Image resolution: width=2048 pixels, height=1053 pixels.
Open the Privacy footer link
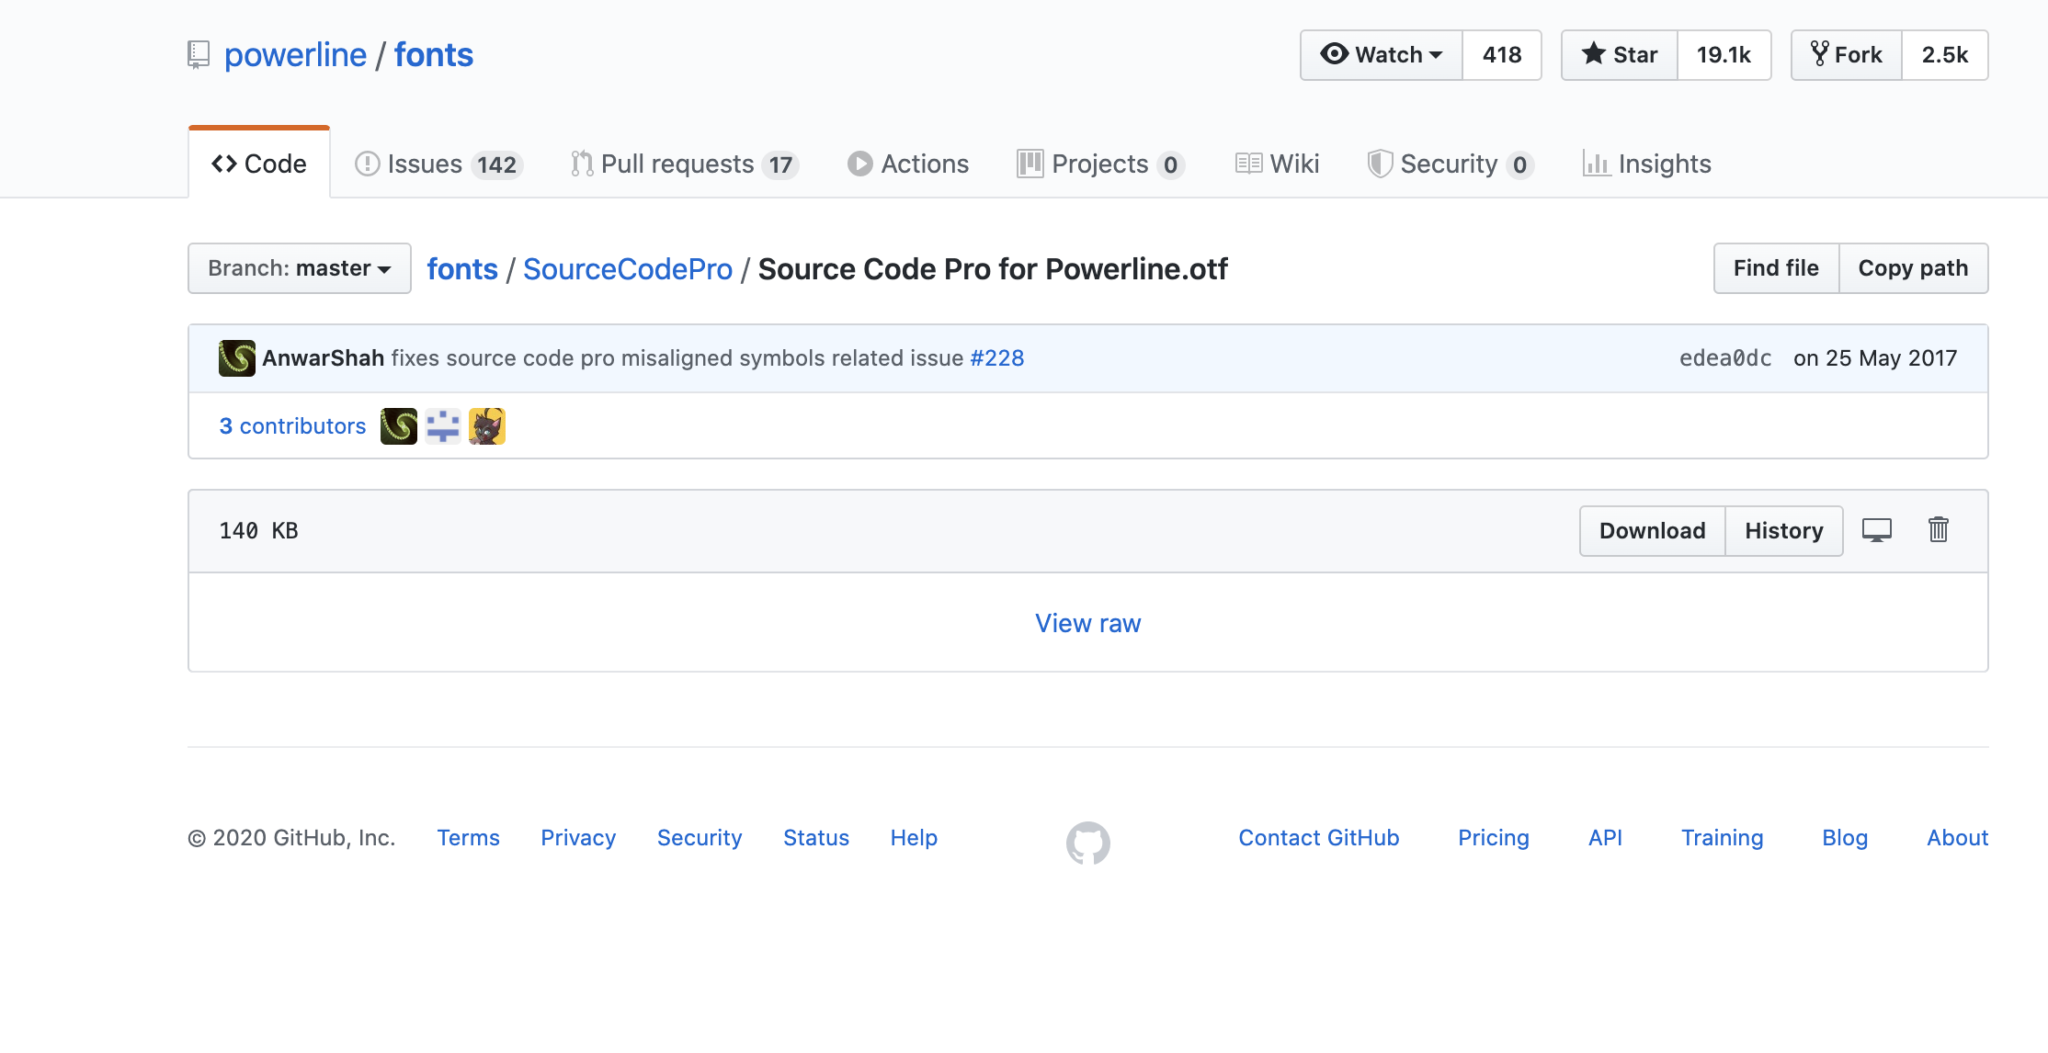coord(578,838)
